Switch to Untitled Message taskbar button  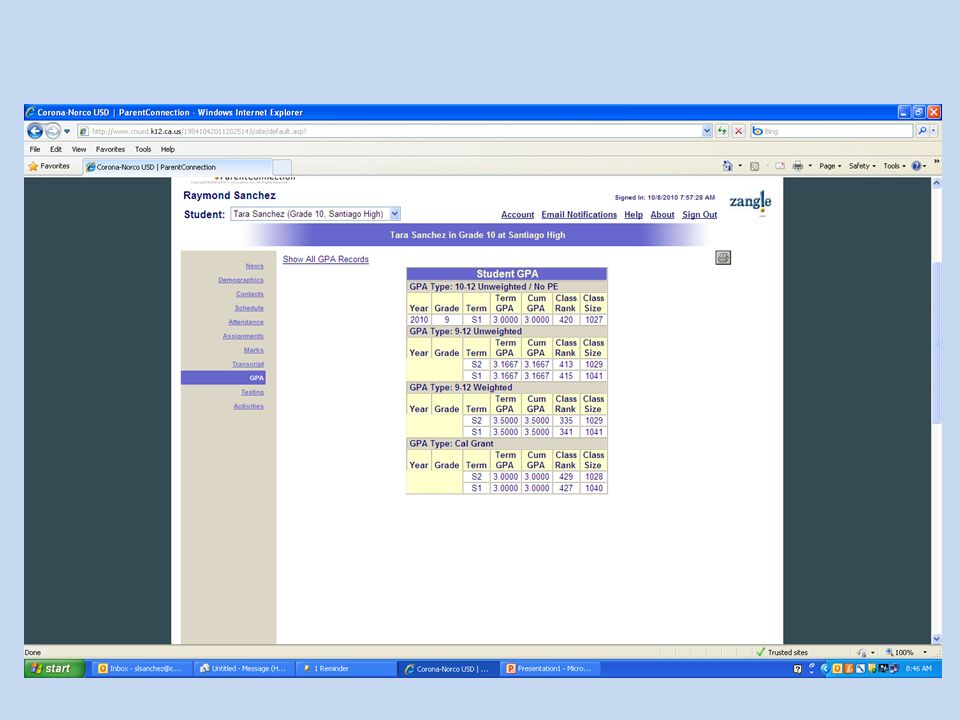243,669
